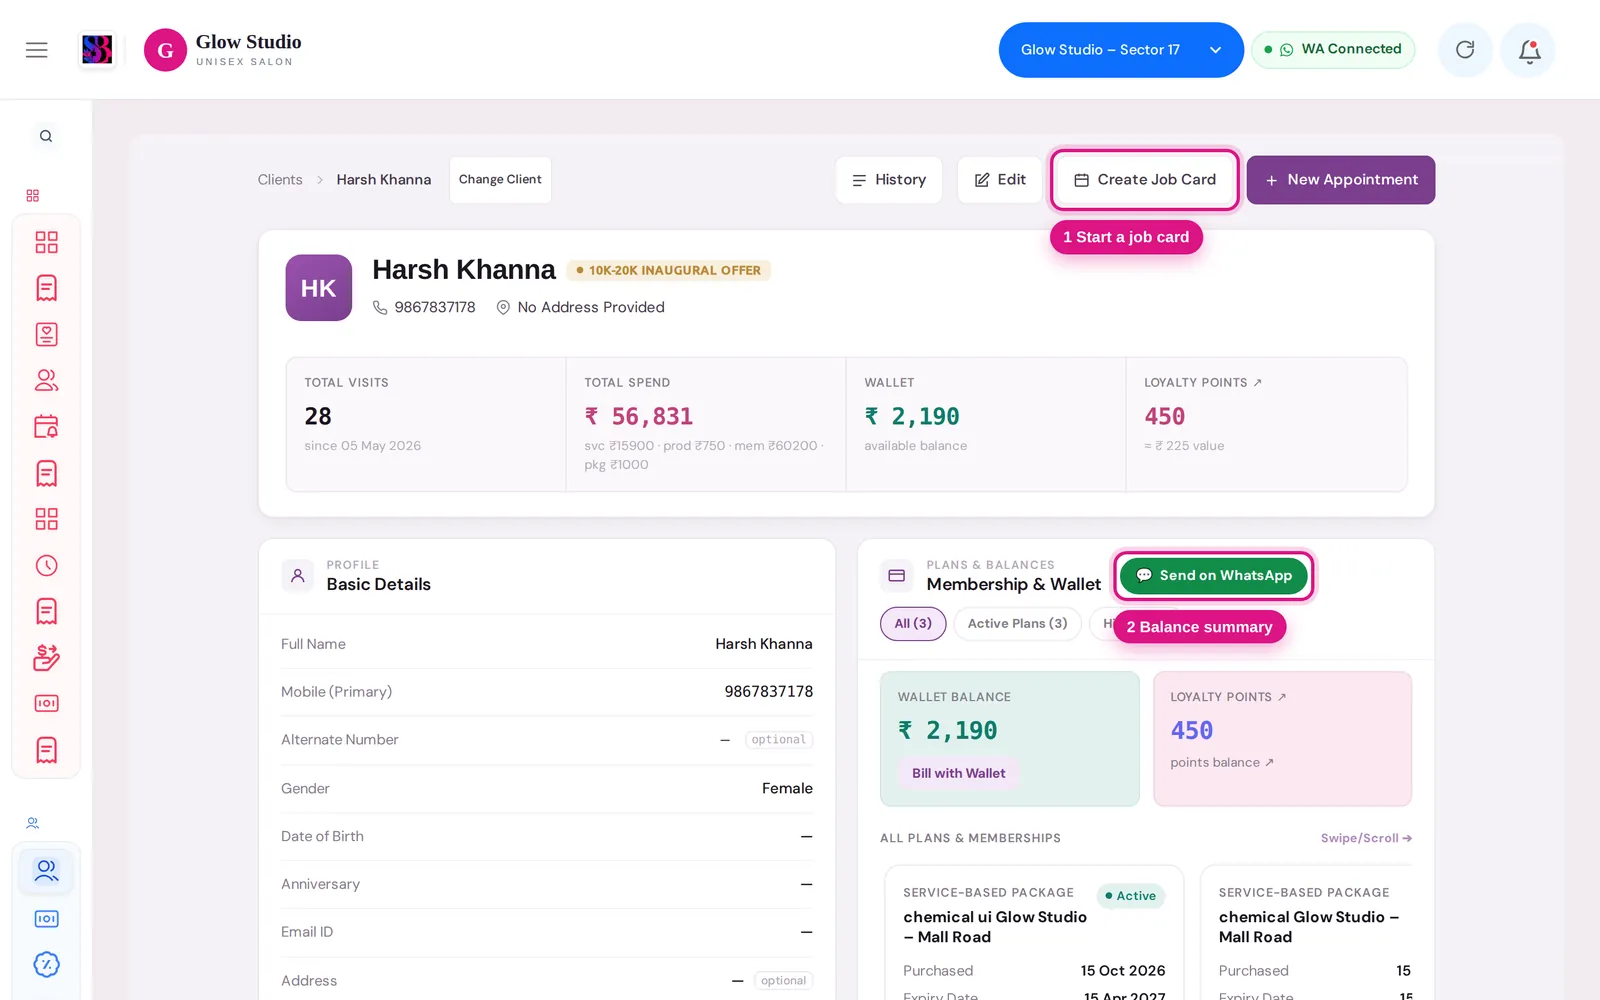This screenshot has height=1000, width=1600.
Task: Click the colorful app logo icon
Action: (97, 49)
